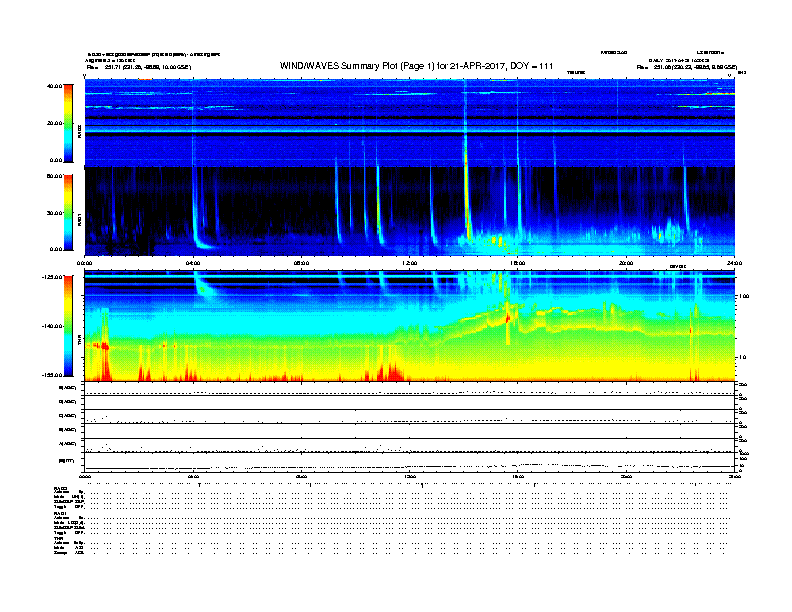Click the 16:00 tick label under RAD1 panel
This screenshot has height=612, width=792.
point(518,263)
